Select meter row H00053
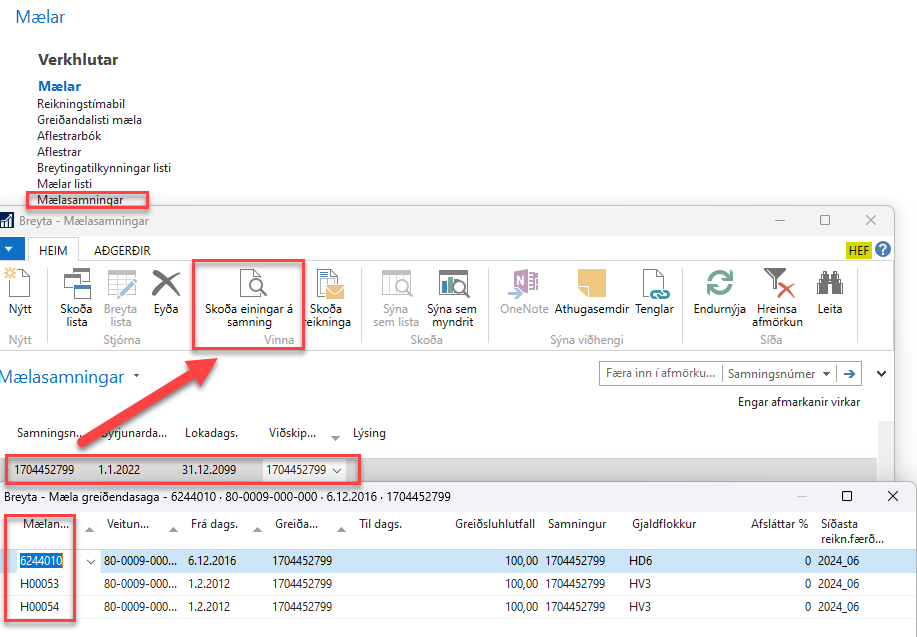 tap(41, 583)
